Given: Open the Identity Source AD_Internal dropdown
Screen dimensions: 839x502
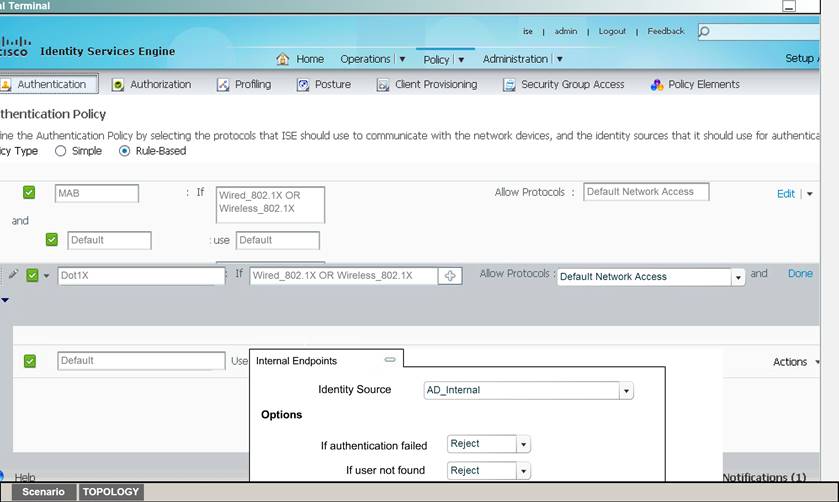Looking at the screenshot, I should tap(626, 391).
